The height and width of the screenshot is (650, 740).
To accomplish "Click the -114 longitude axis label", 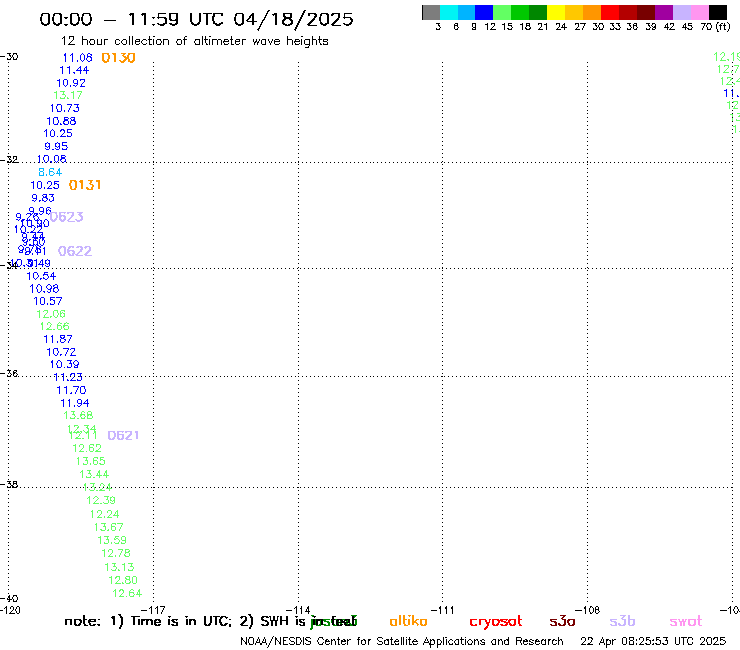I will tap(298, 610).
